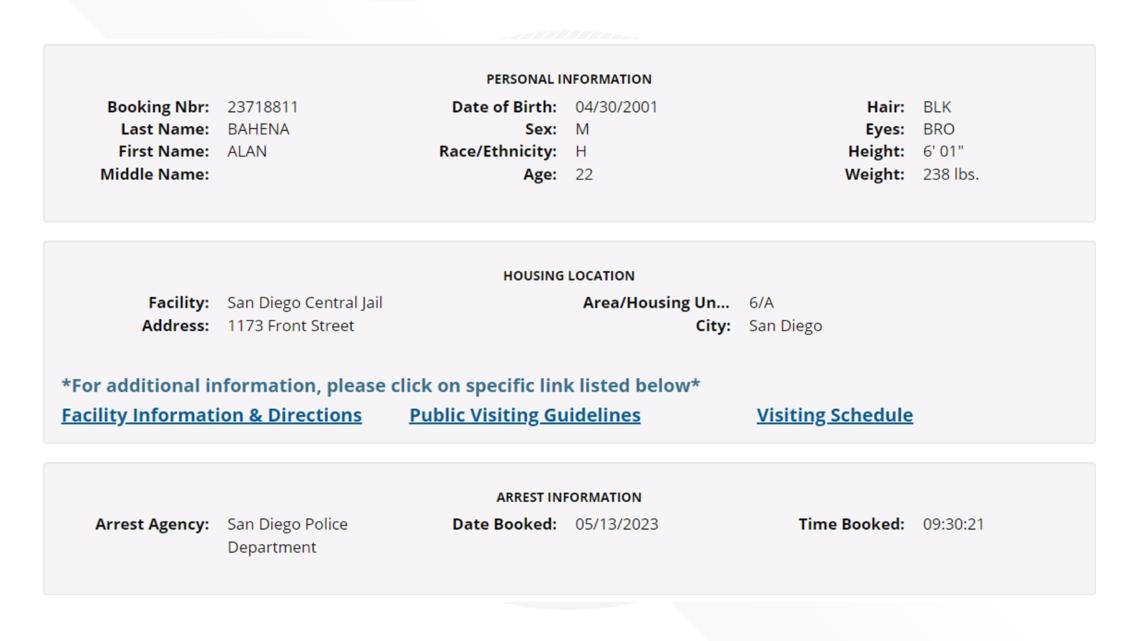The image size is (1140, 641).
Task: Click the San Diego Central Jail facility name
Action: pyautogui.click(x=304, y=303)
